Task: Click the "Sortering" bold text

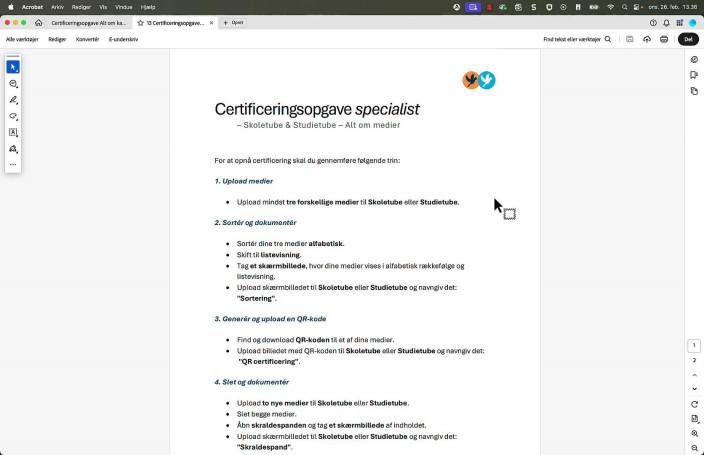Action: pos(256,298)
